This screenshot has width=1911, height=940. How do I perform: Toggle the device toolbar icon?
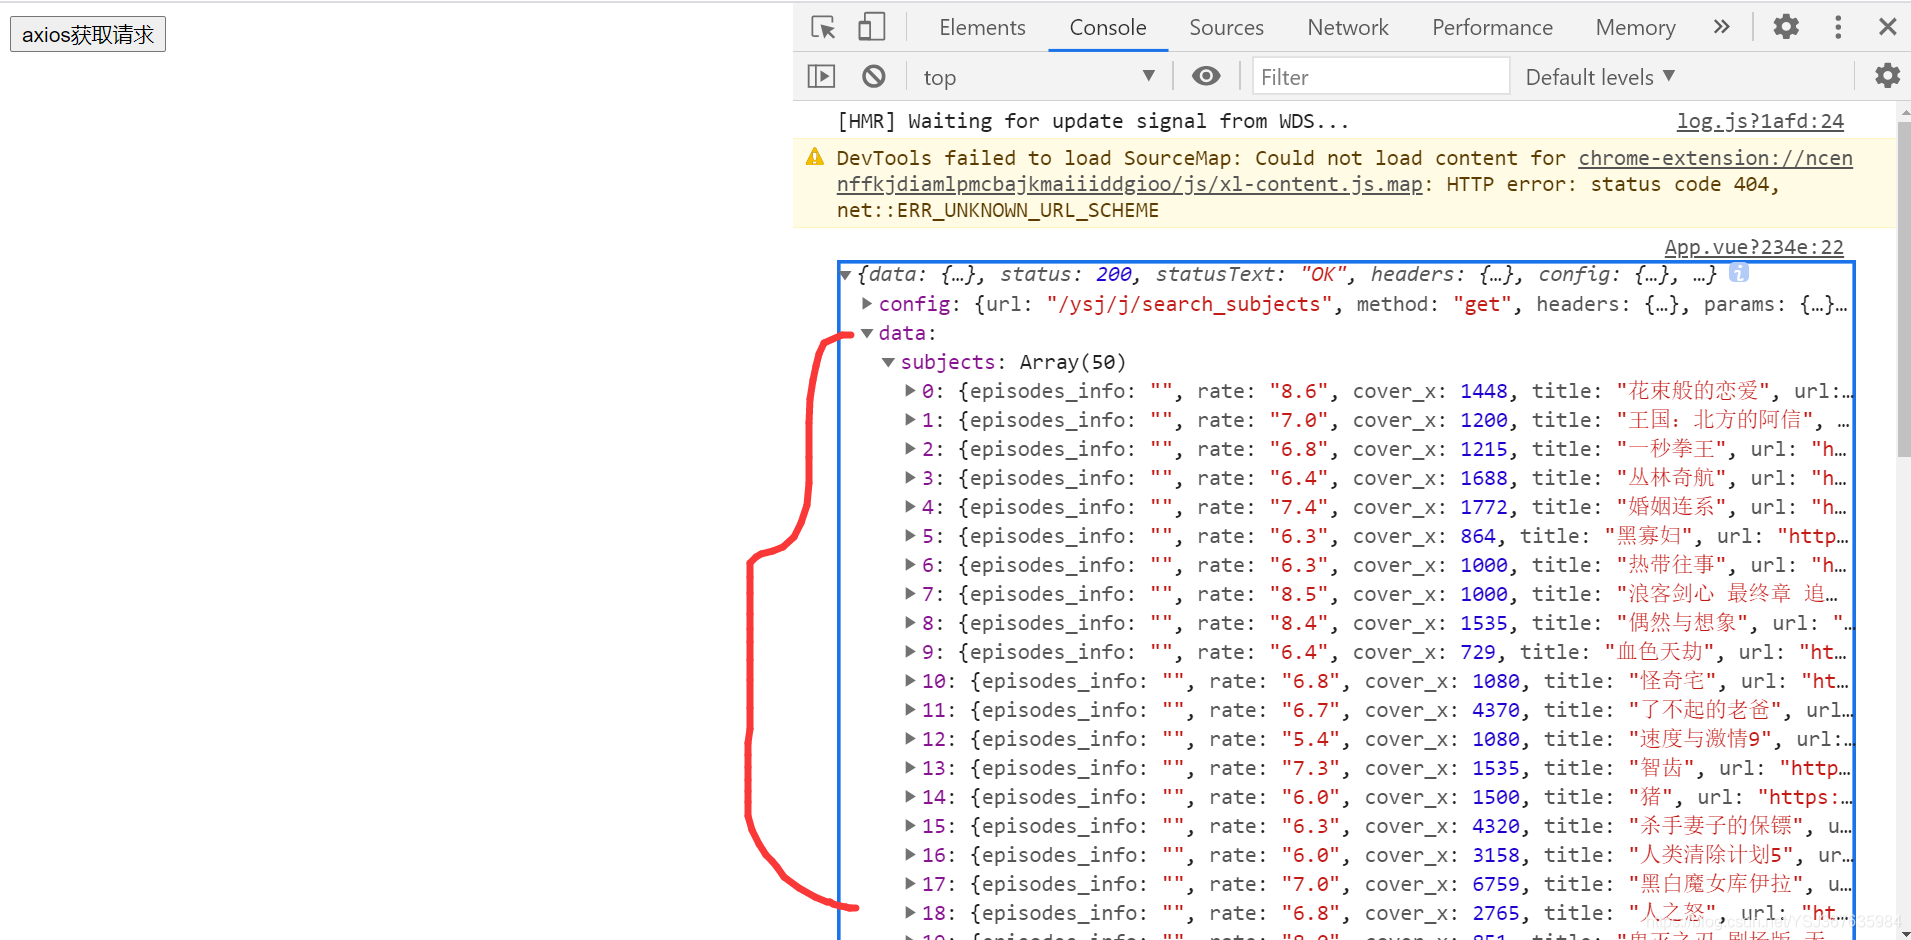pos(871,27)
